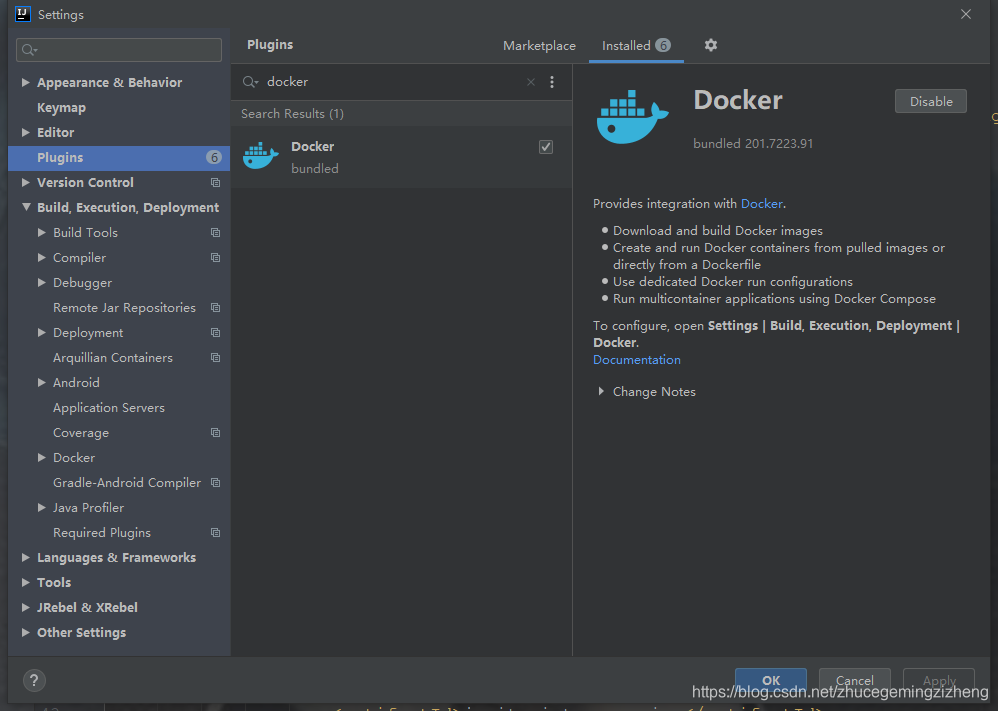Viewport: 998px width, 711px height.
Task: Open the plugin settings gear menu
Action: tap(711, 45)
